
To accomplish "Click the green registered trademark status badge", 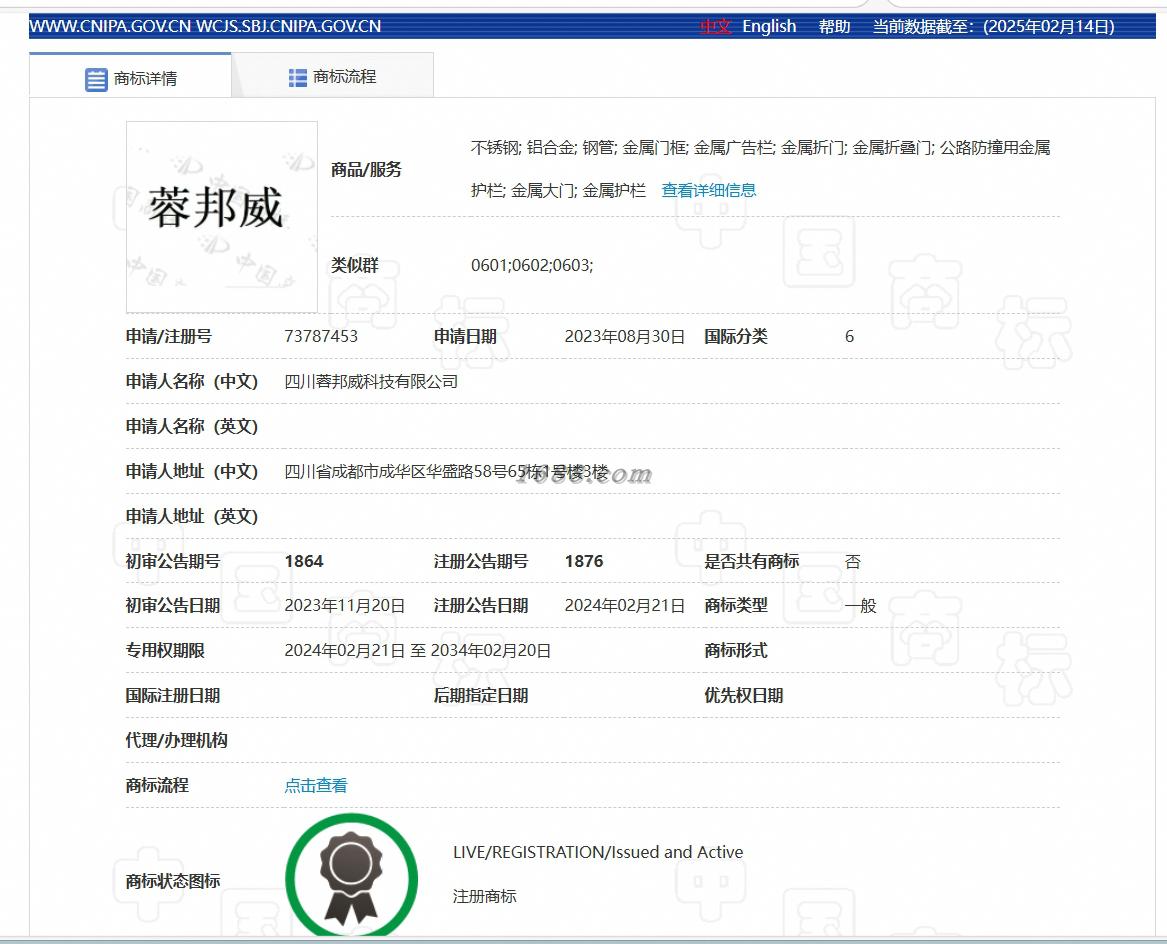I will [351, 876].
